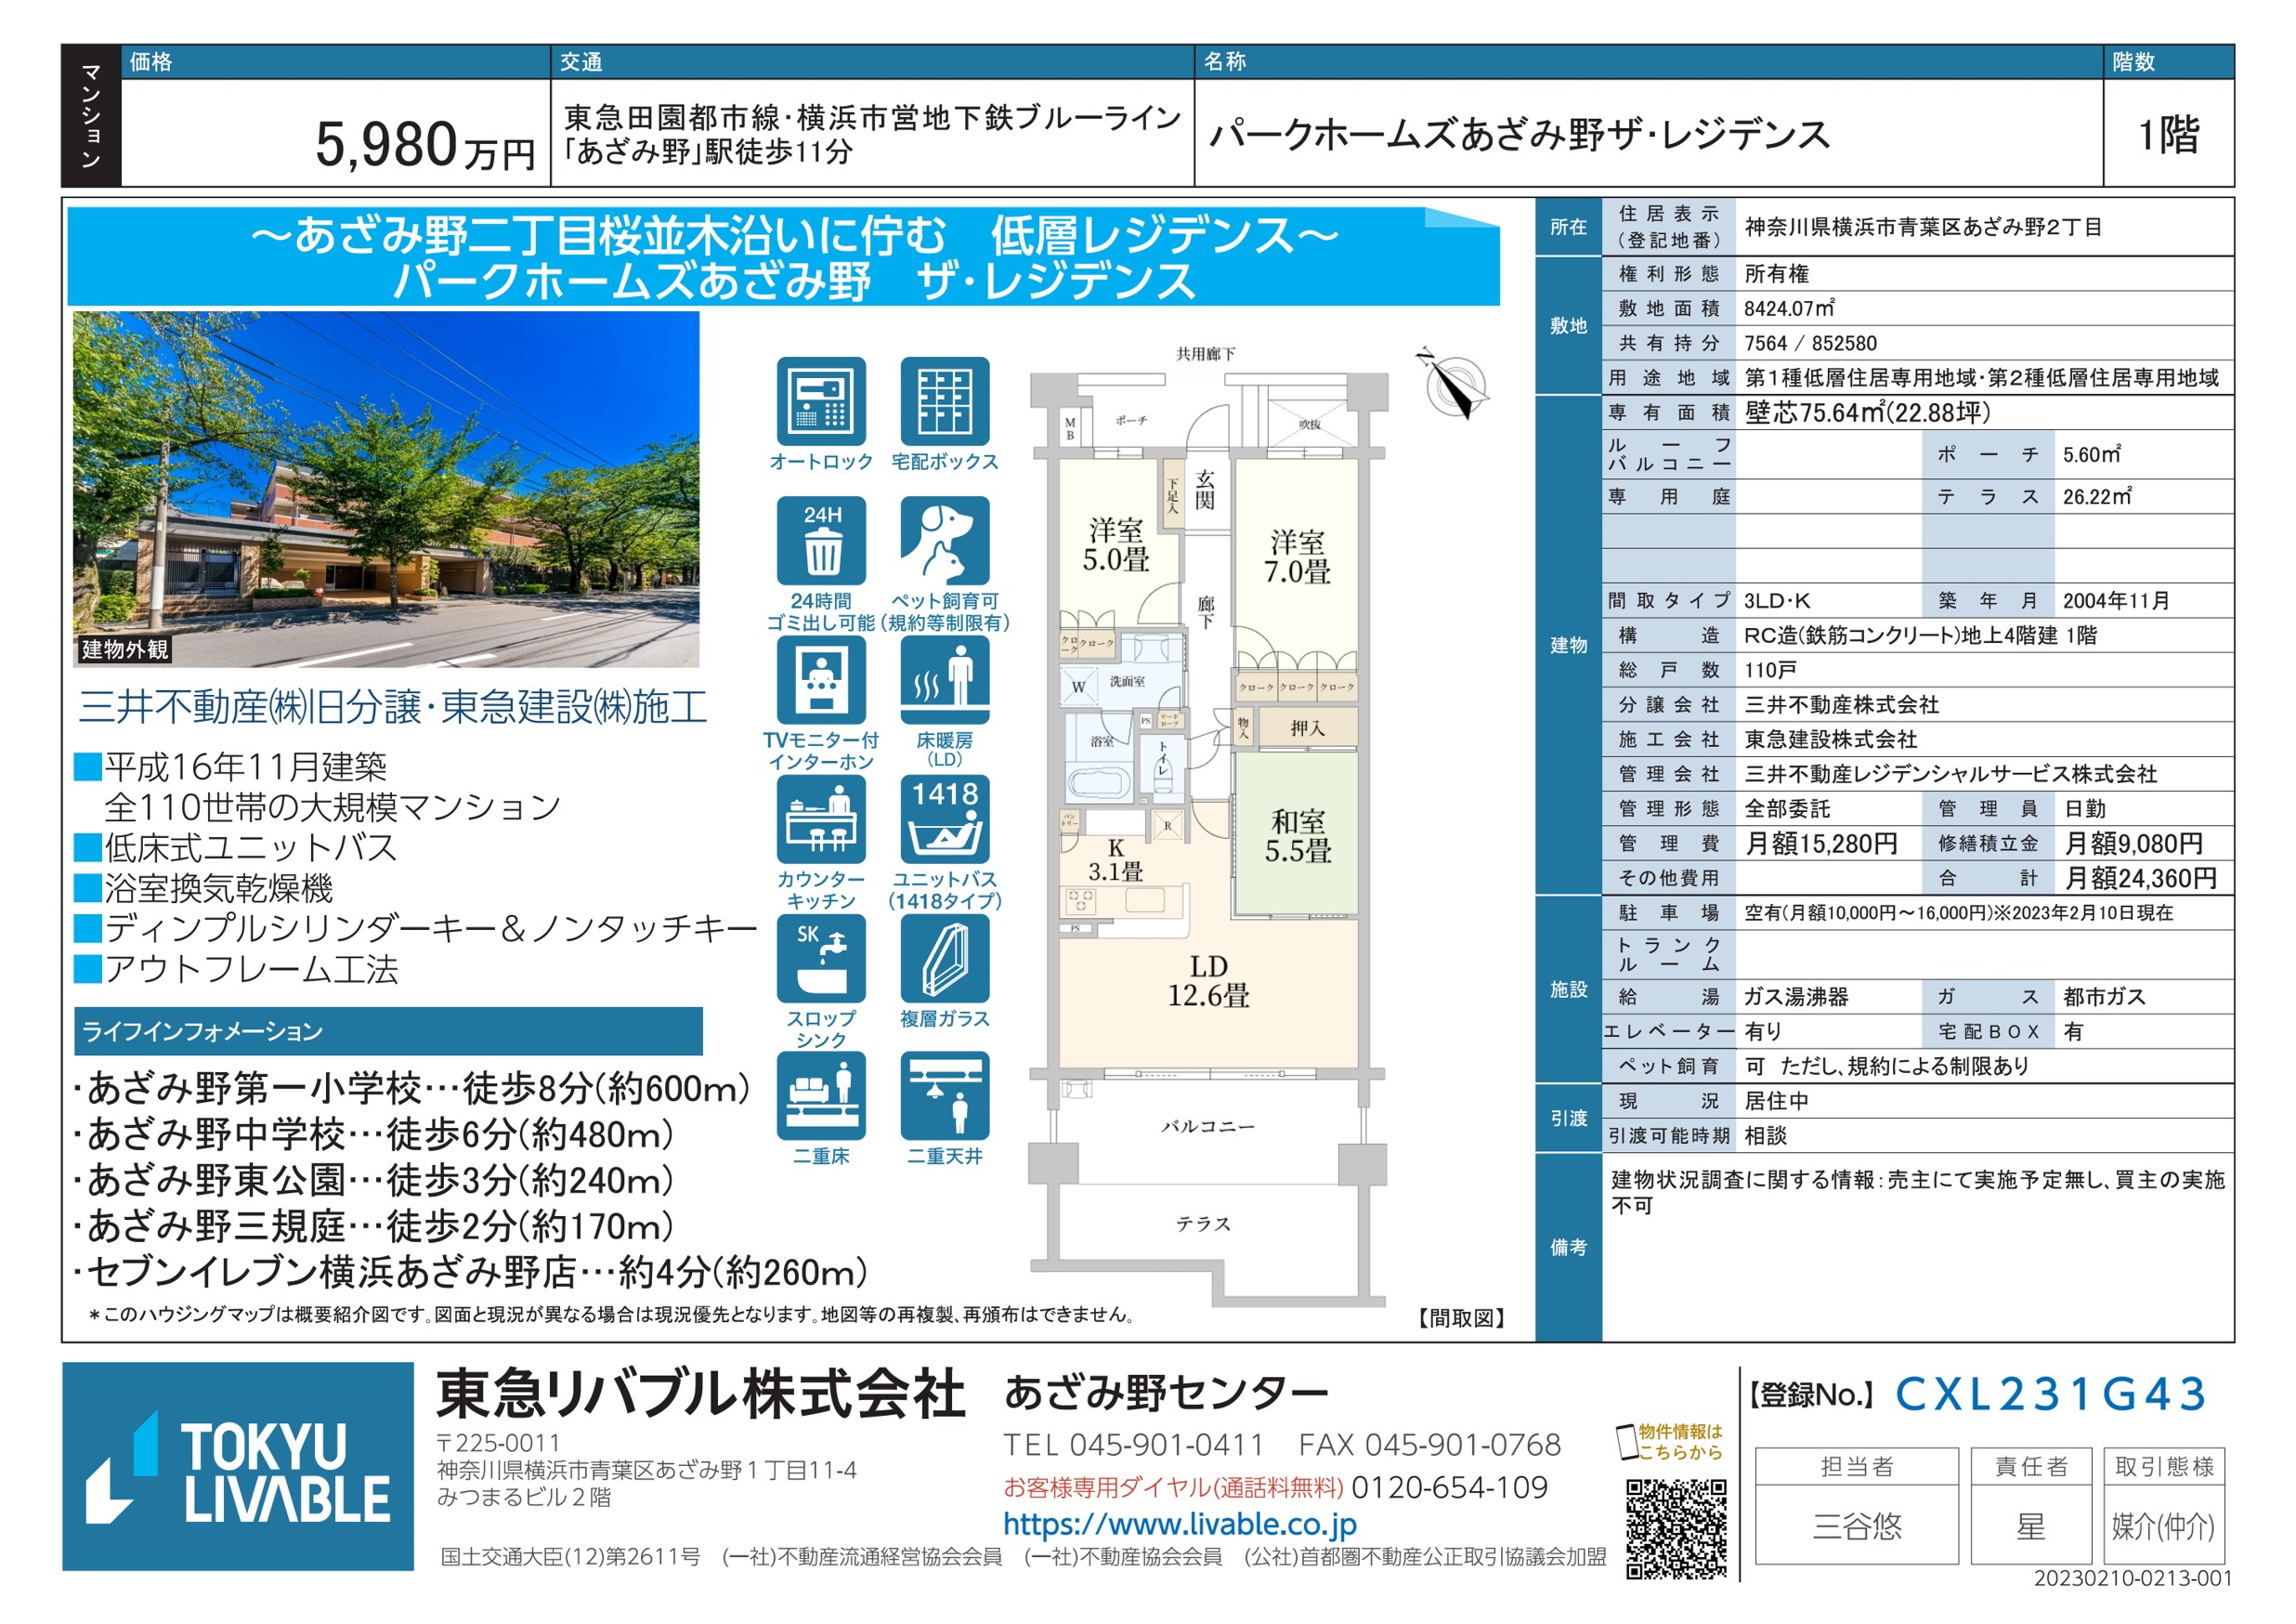
Task: Click the building exterior photo
Action: (385, 489)
